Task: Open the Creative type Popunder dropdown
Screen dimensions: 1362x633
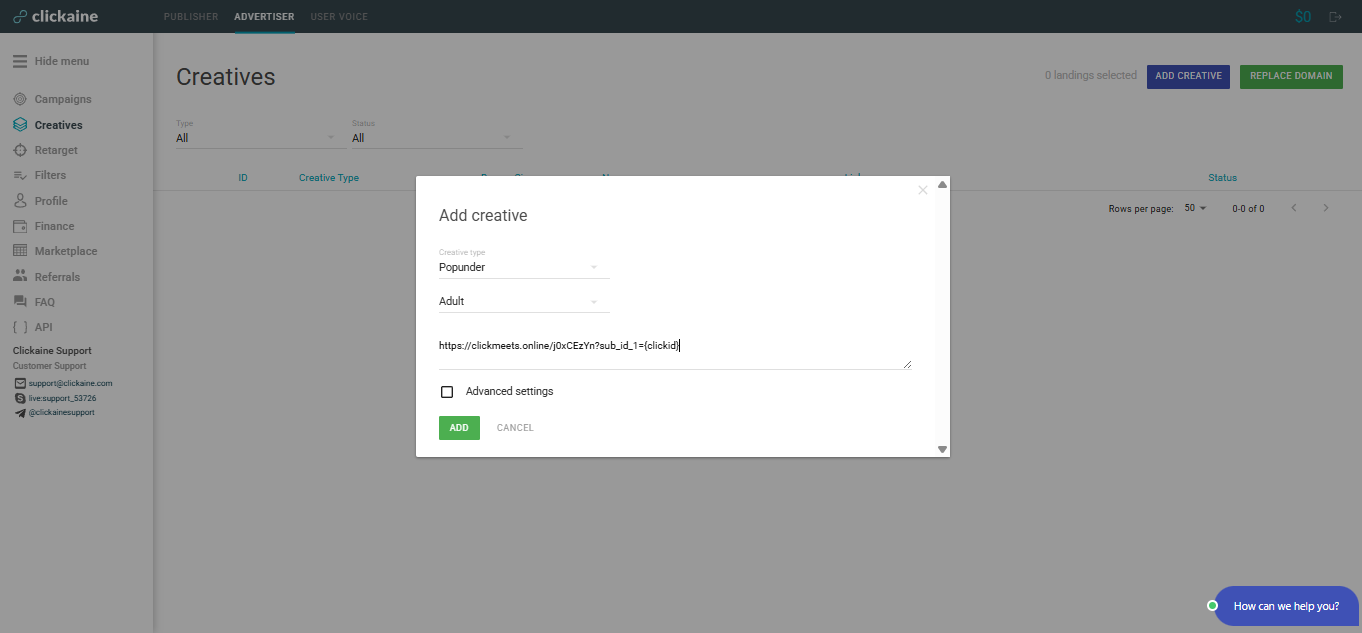Action: tap(523, 268)
